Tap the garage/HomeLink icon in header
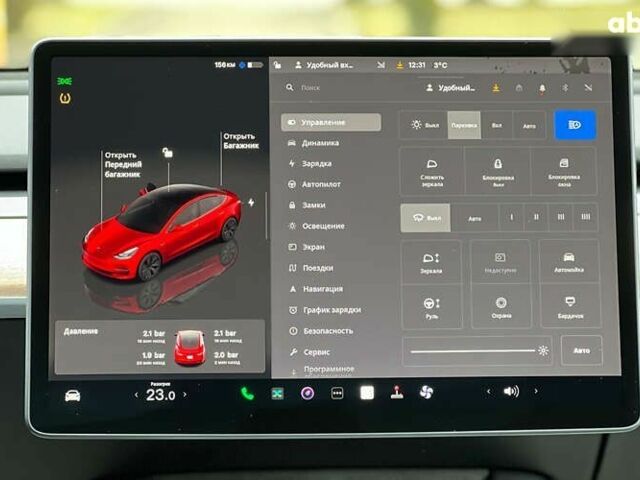The image size is (640, 480). click(x=519, y=88)
